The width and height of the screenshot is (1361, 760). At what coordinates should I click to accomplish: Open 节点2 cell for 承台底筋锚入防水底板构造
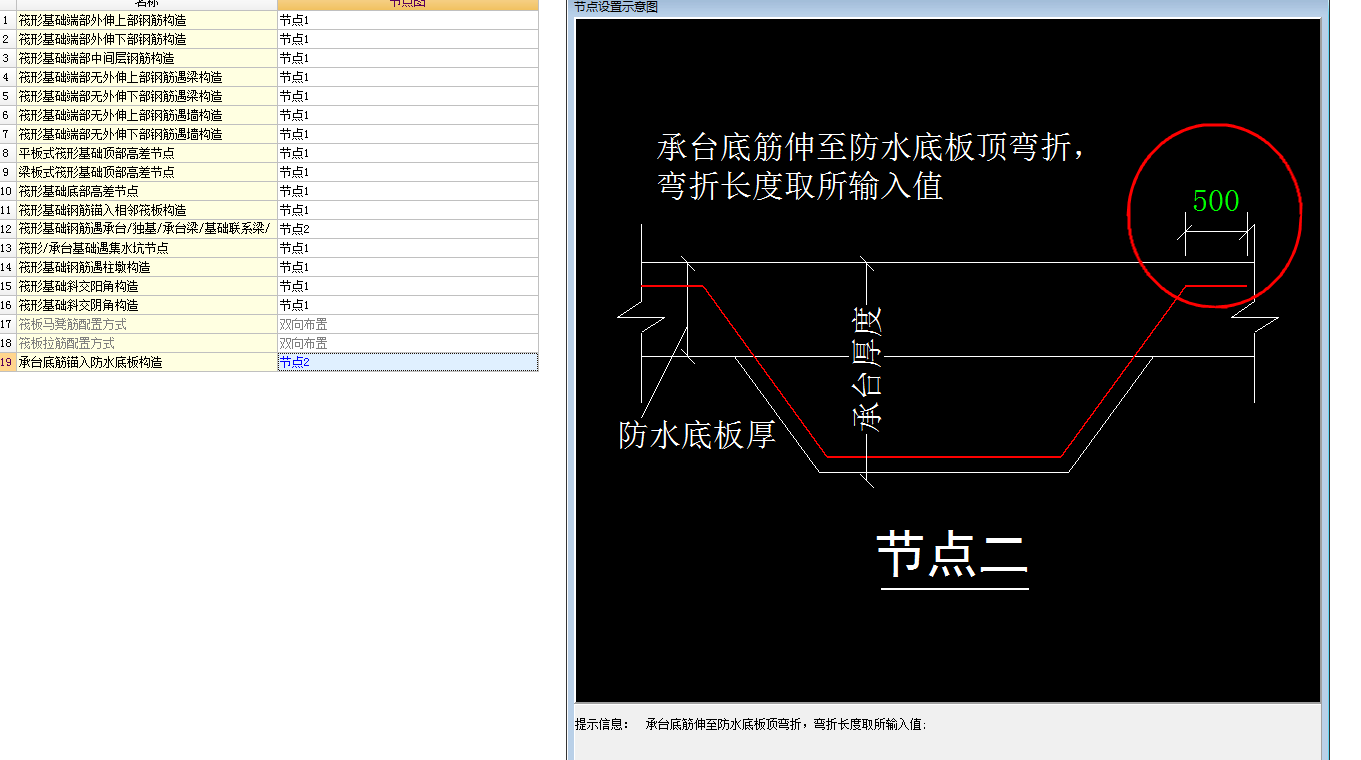pyautogui.click(x=408, y=362)
